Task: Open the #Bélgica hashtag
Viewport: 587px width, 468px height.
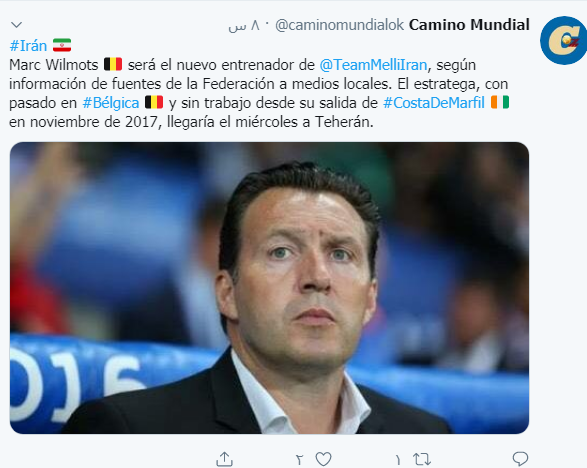Action: coord(111,103)
